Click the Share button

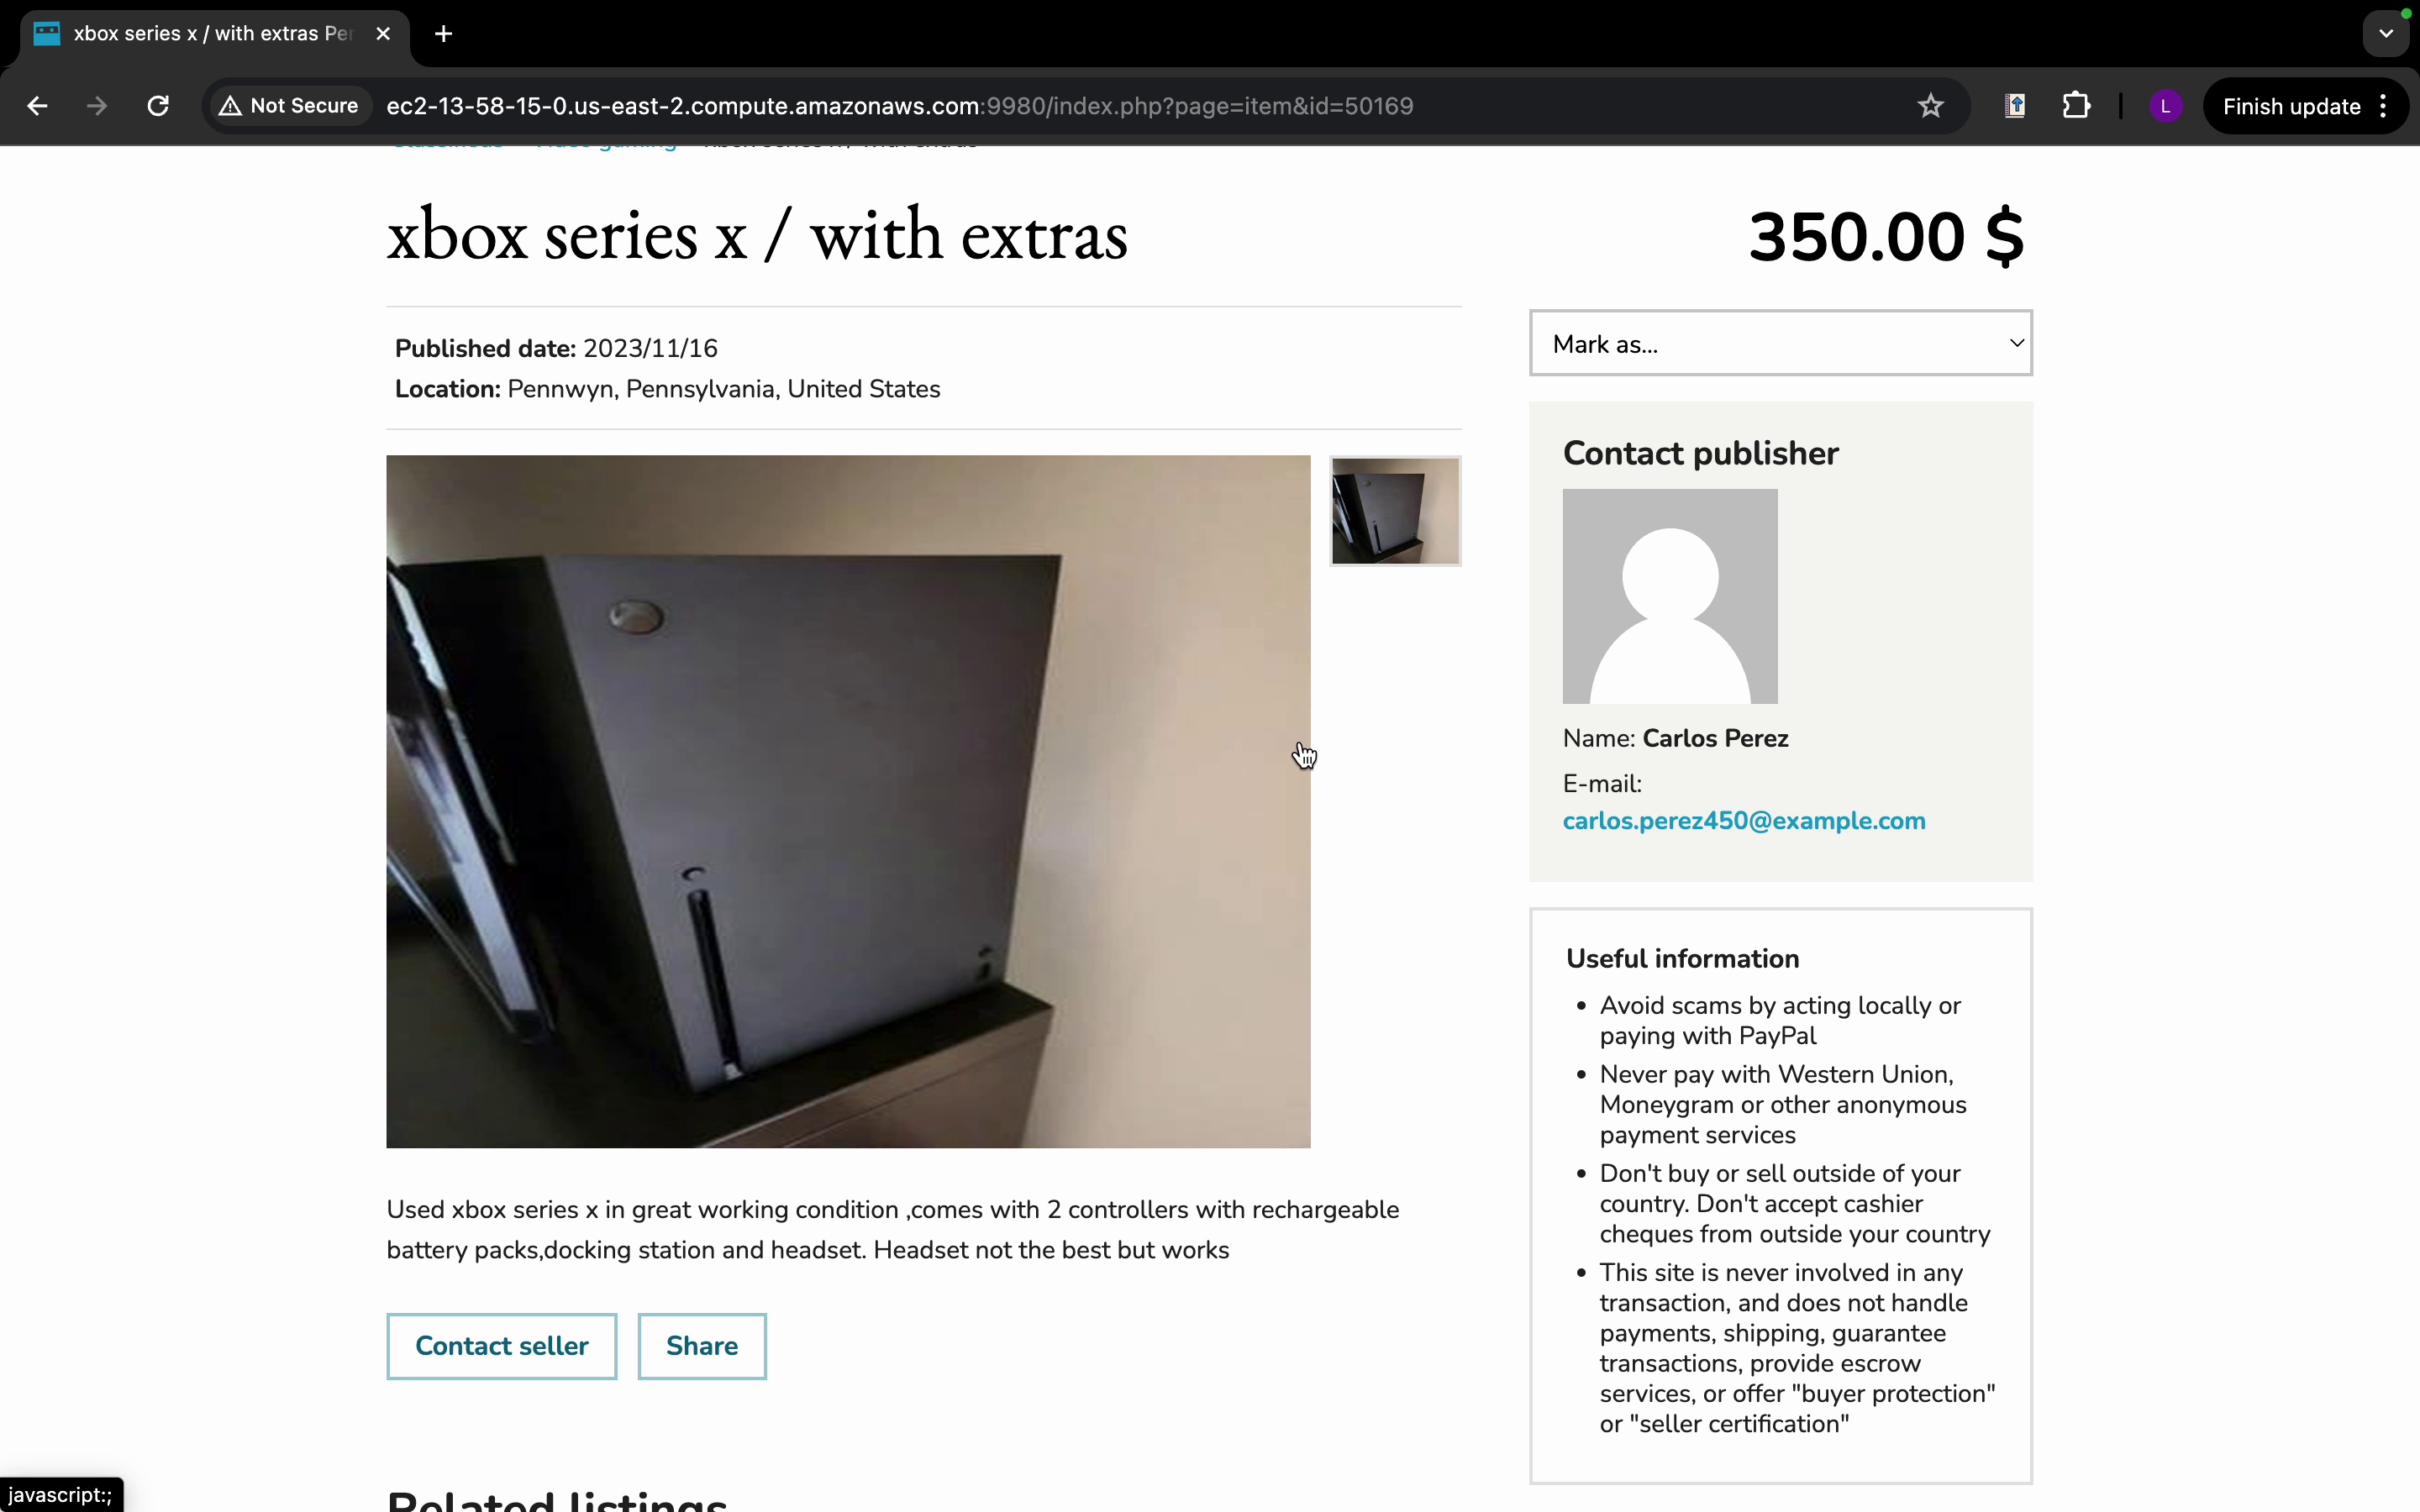point(702,1346)
